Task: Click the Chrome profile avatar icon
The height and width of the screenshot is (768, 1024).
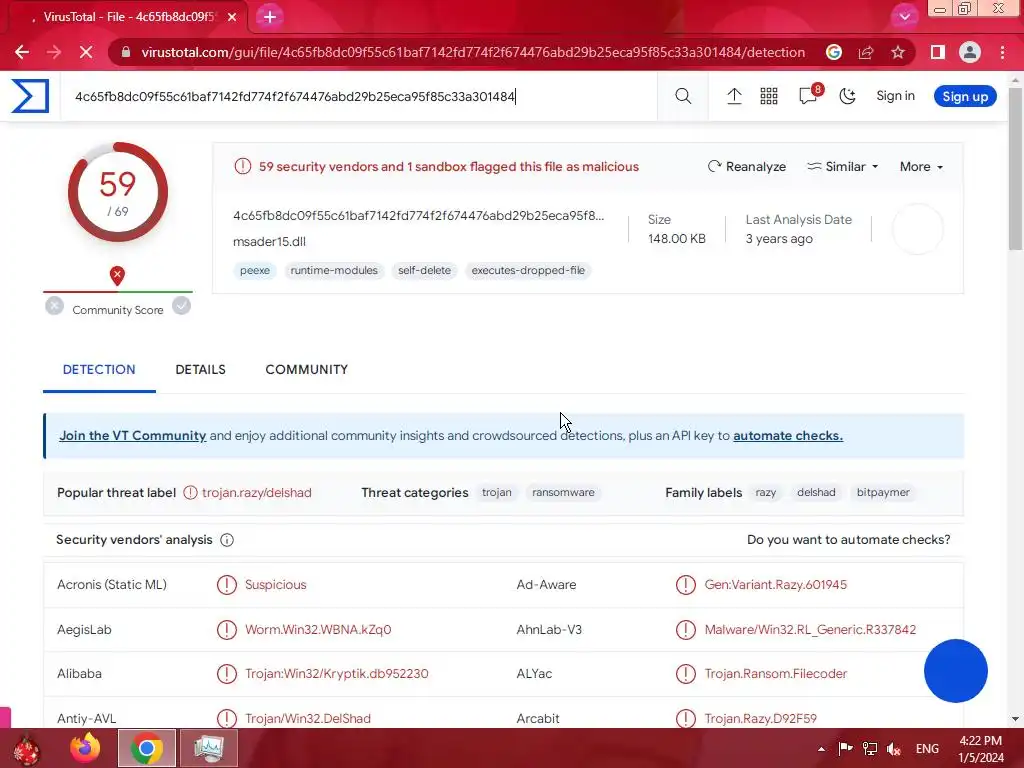Action: click(x=970, y=52)
